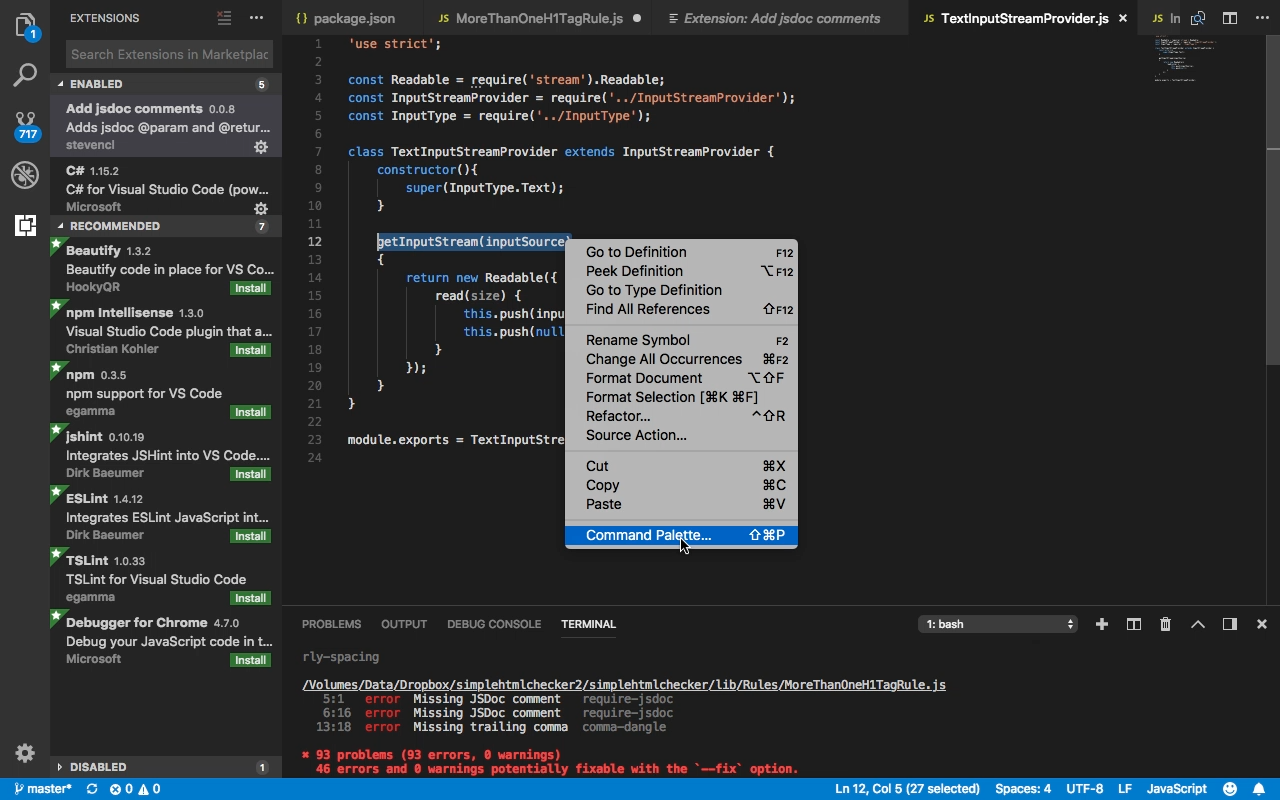This screenshot has height=800, width=1280.
Task: Choose Command Palette... from context menu
Action: tap(681, 535)
